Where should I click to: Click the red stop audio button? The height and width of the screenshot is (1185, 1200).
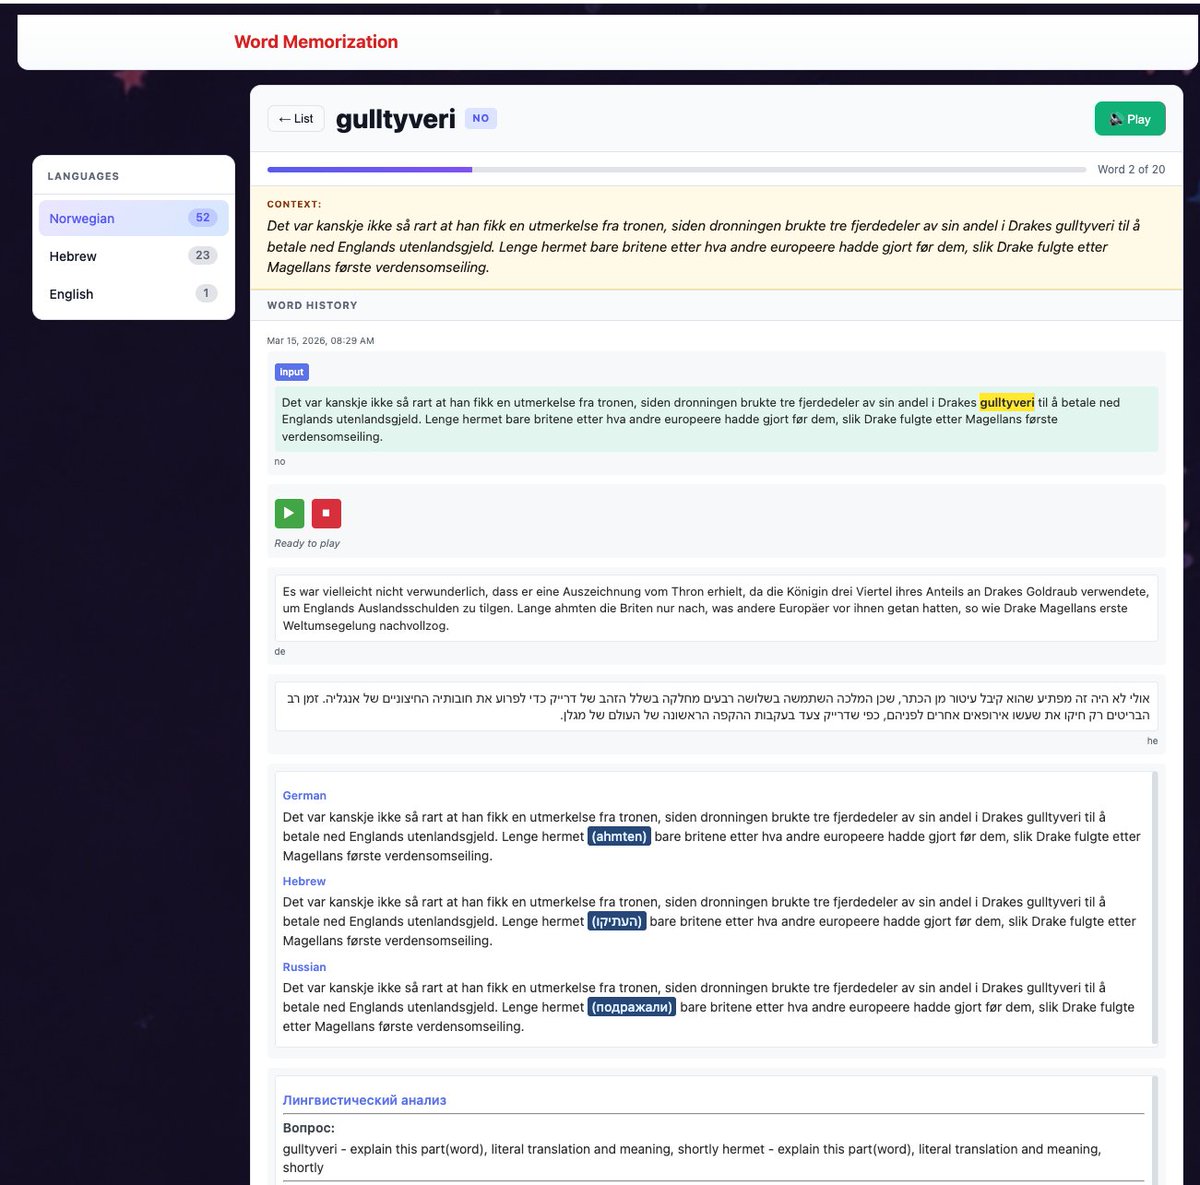click(x=326, y=513)
